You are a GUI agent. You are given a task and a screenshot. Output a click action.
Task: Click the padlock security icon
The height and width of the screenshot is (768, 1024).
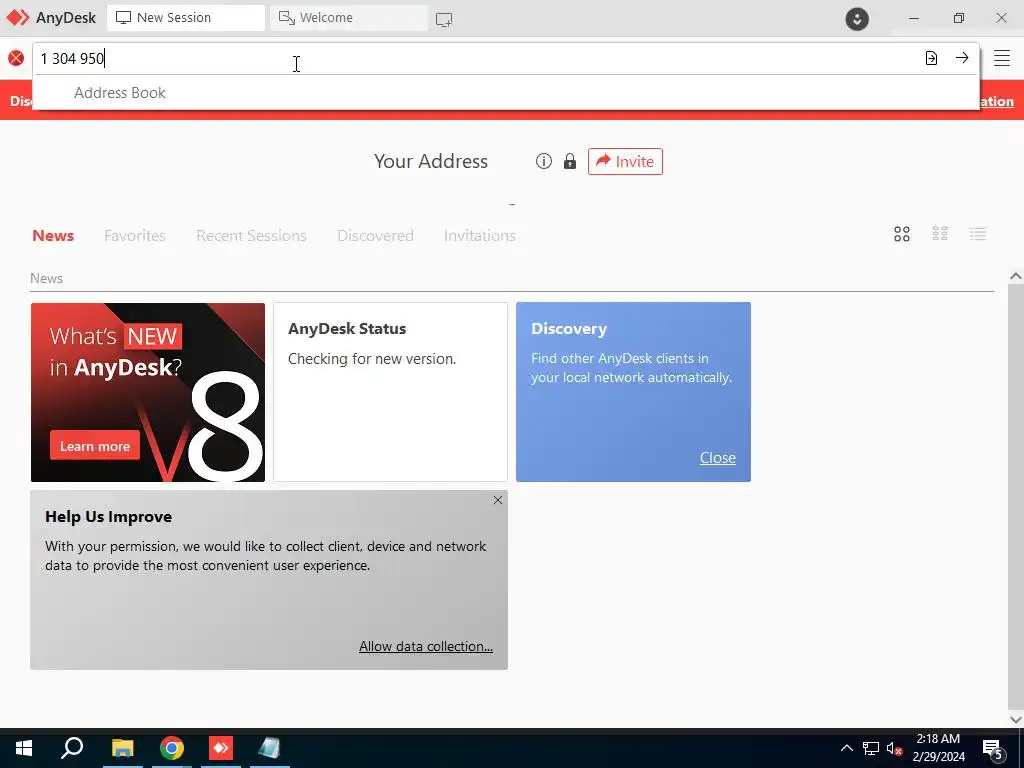(x=570, y=161)
